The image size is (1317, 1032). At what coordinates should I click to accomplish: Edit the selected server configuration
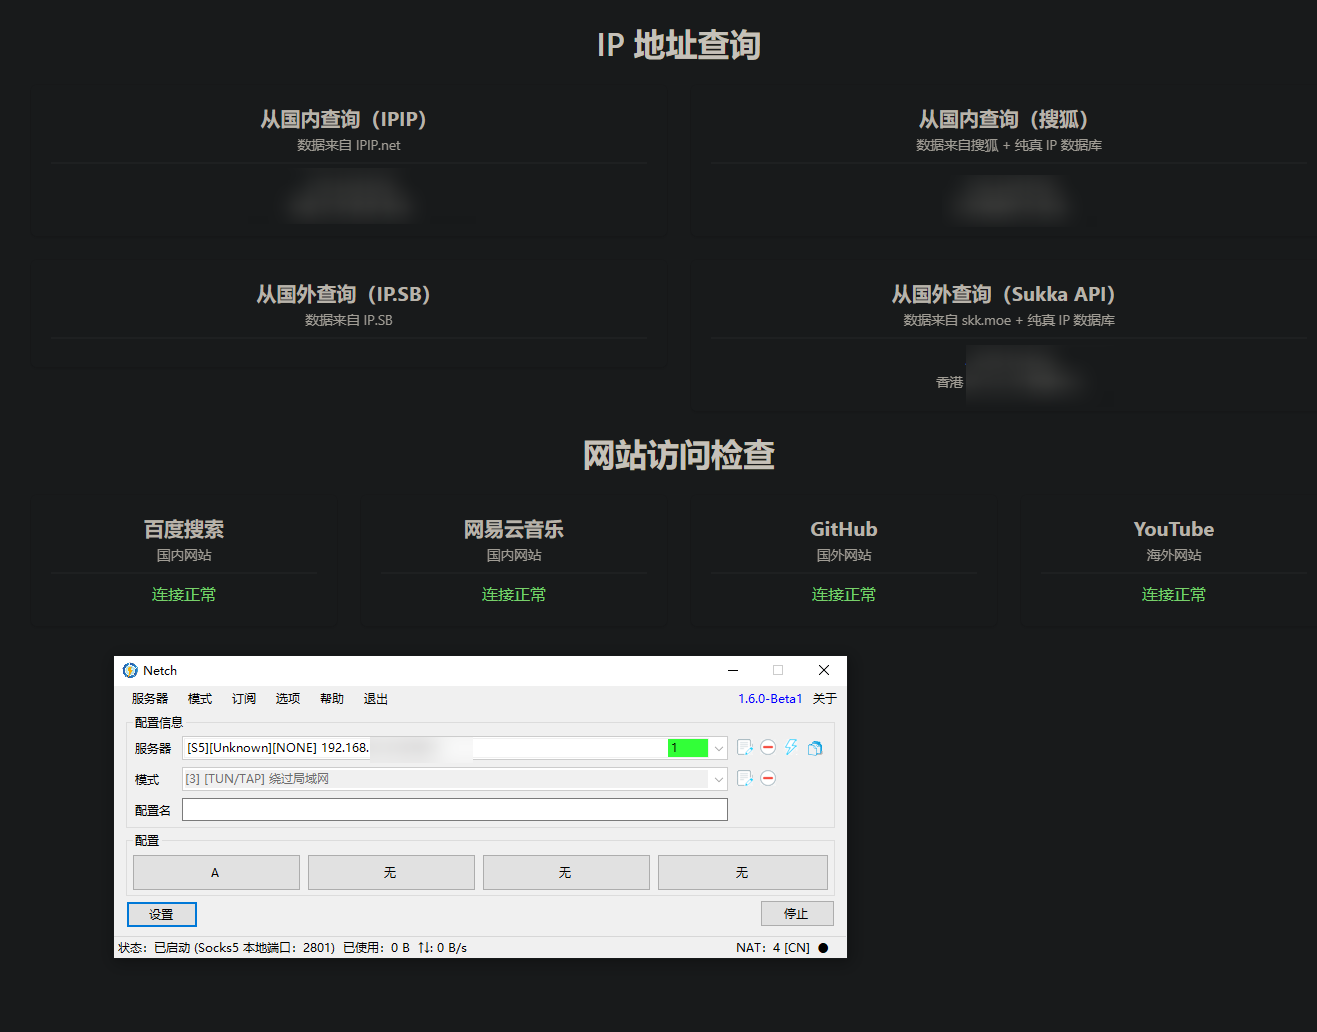point(744,747)
